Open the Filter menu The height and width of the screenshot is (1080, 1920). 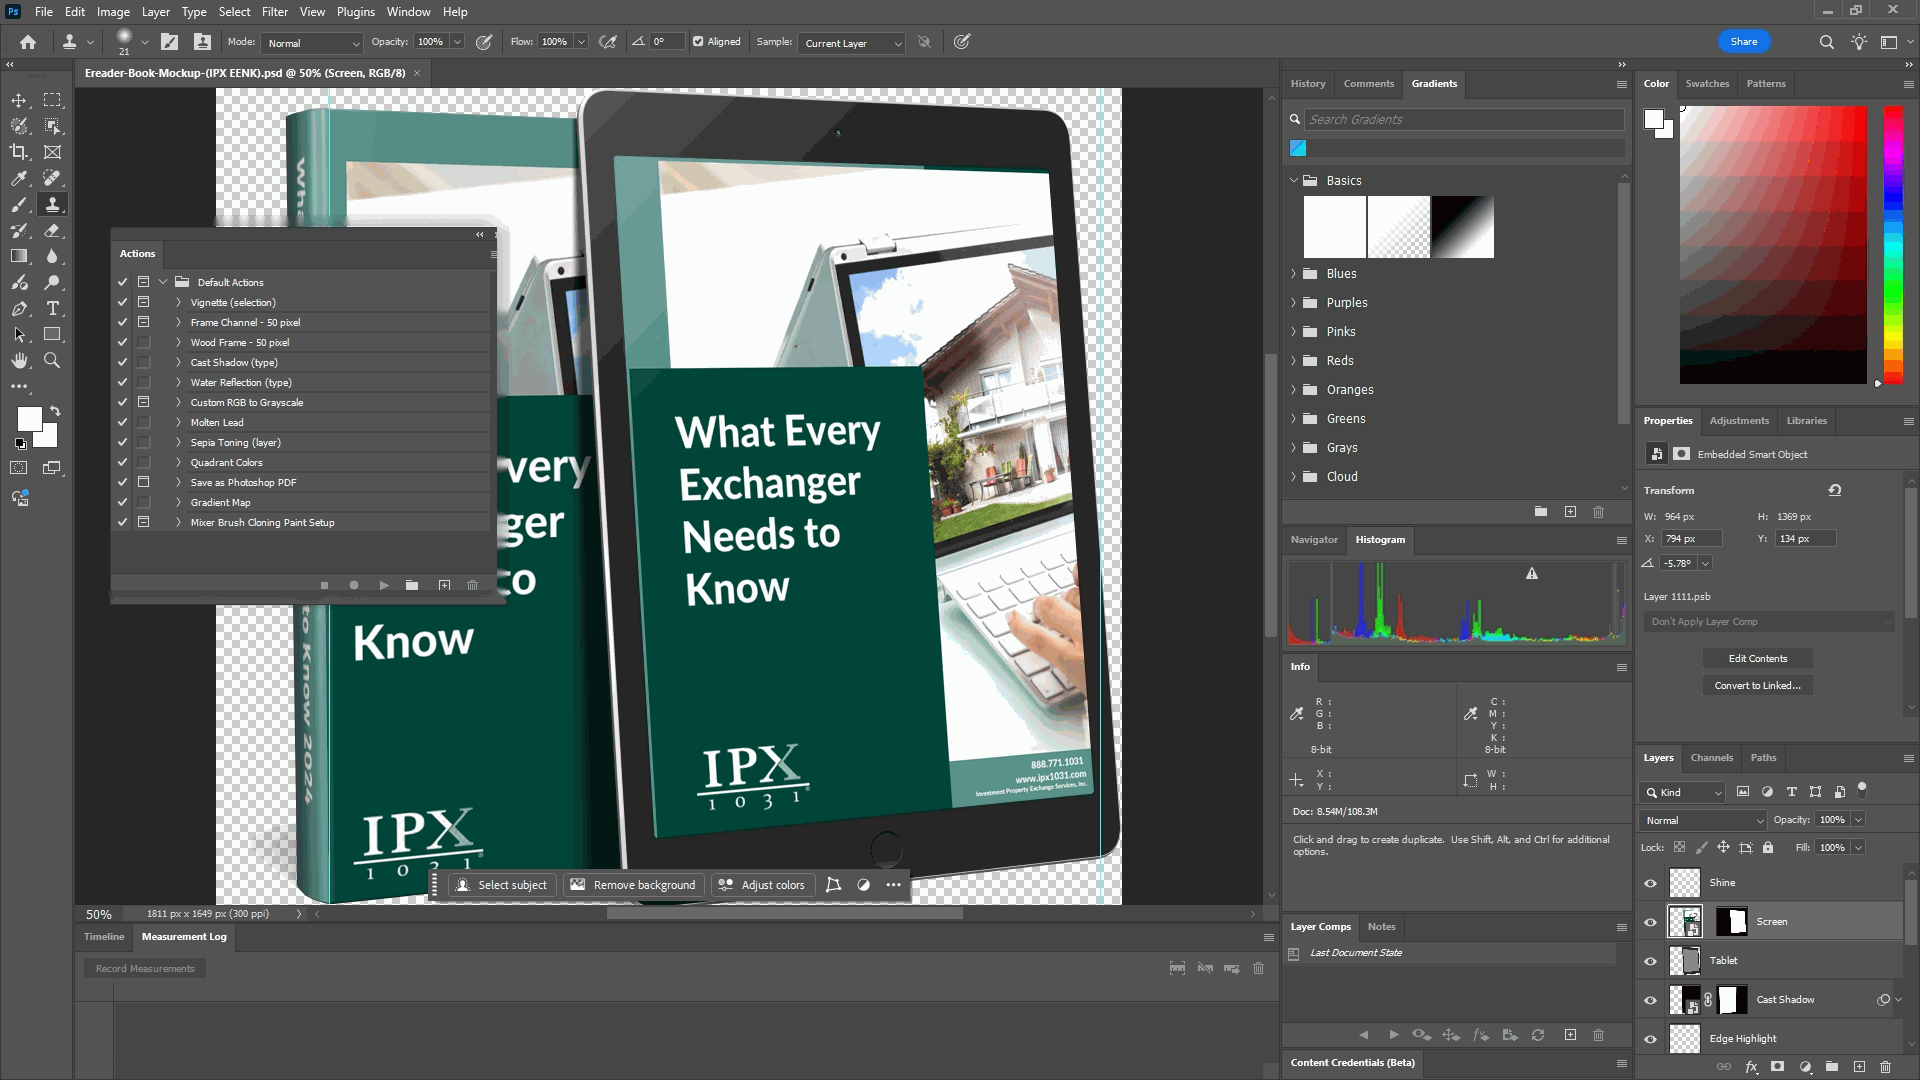pyautogui.click(x=274, y=12)
